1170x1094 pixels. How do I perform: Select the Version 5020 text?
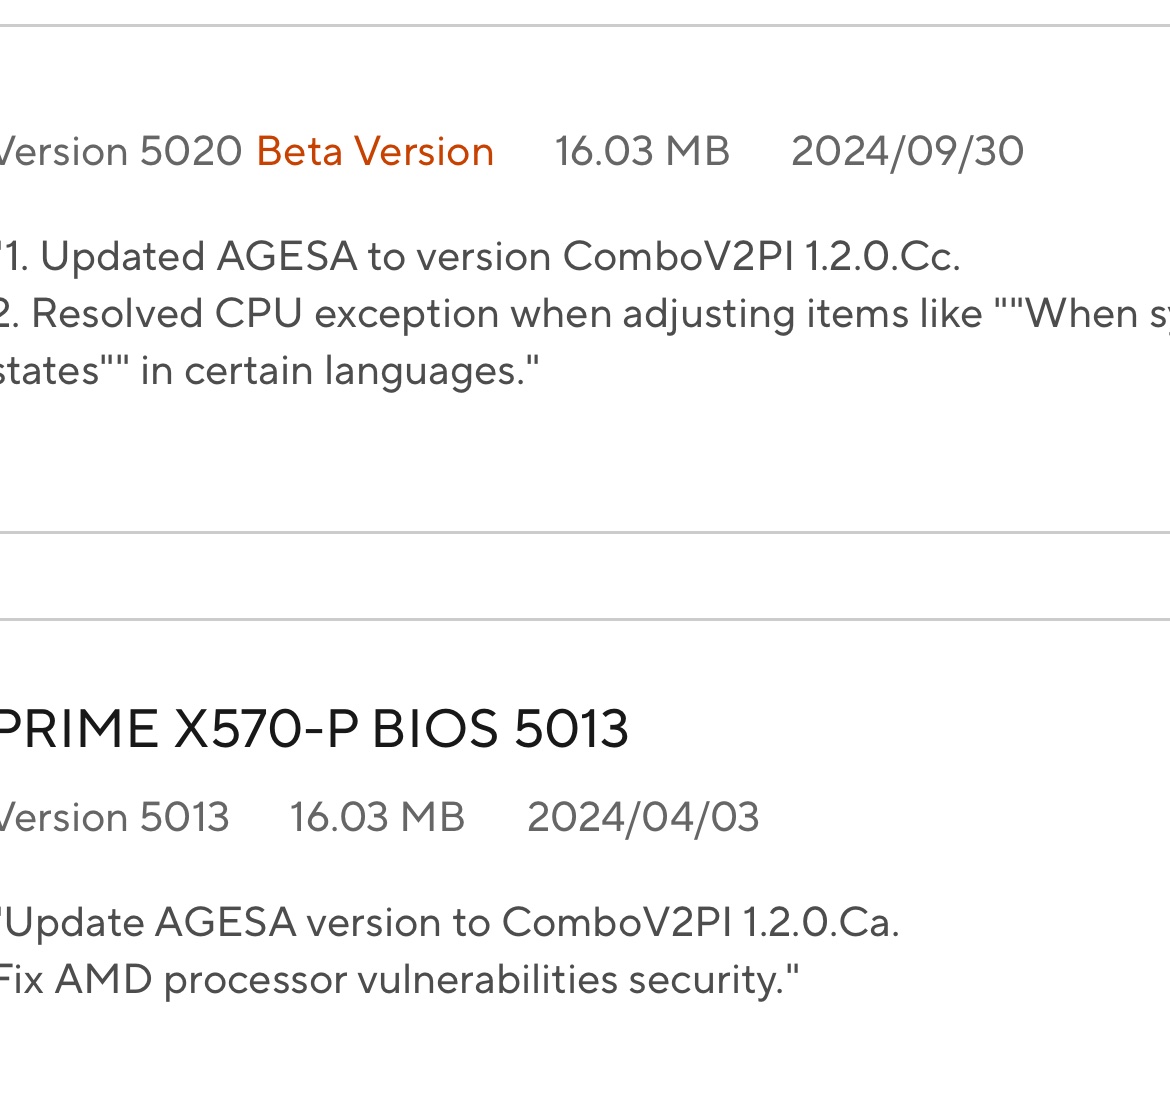click(x=120, y=152)
